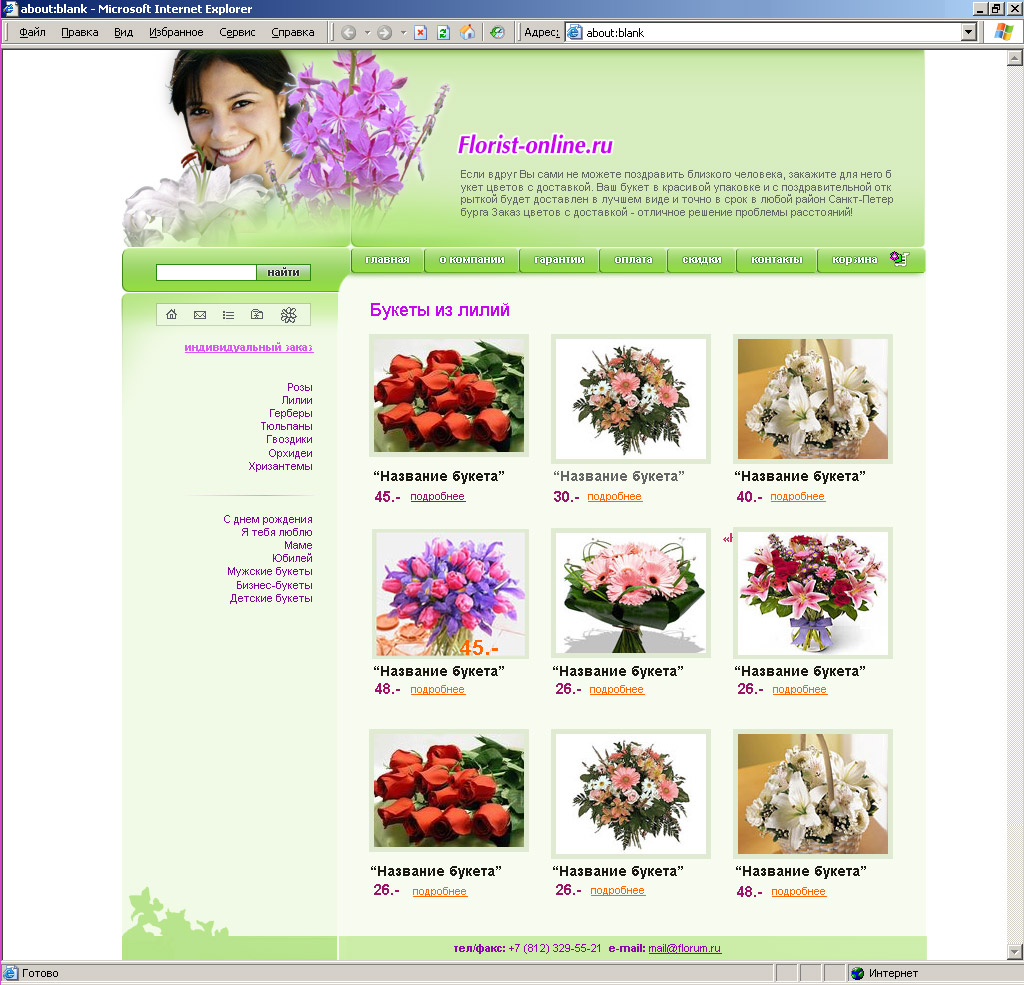Click the browser Back arrow button
This screenshot has width=1024, height=985.
pos(349,33)
